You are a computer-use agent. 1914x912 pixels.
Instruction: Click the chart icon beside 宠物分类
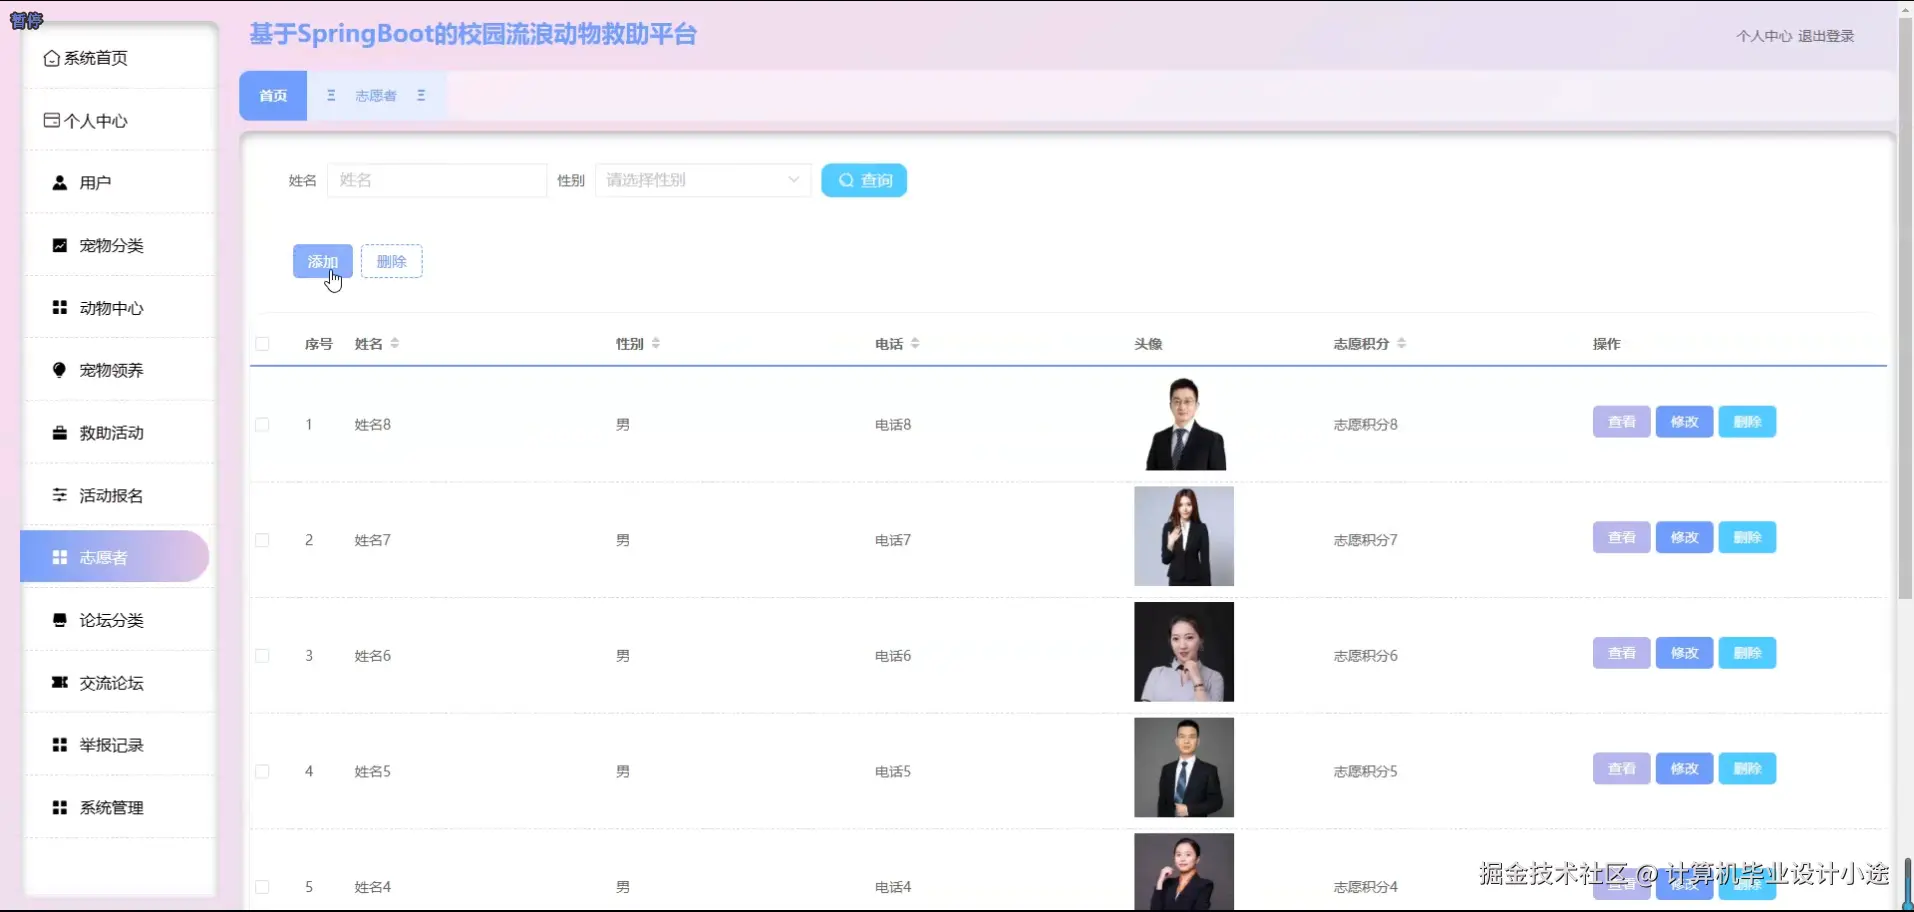pos(60,245)
